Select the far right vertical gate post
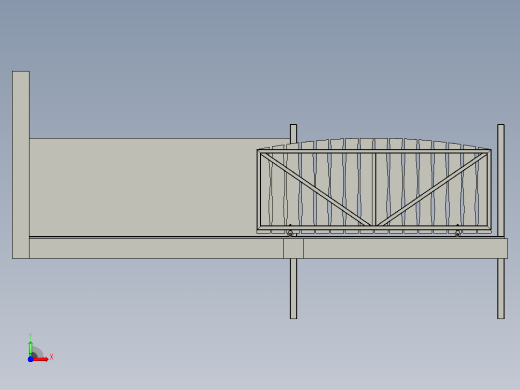Image resolution: width=520 pixels, height=390 pixels. point(501,180)
